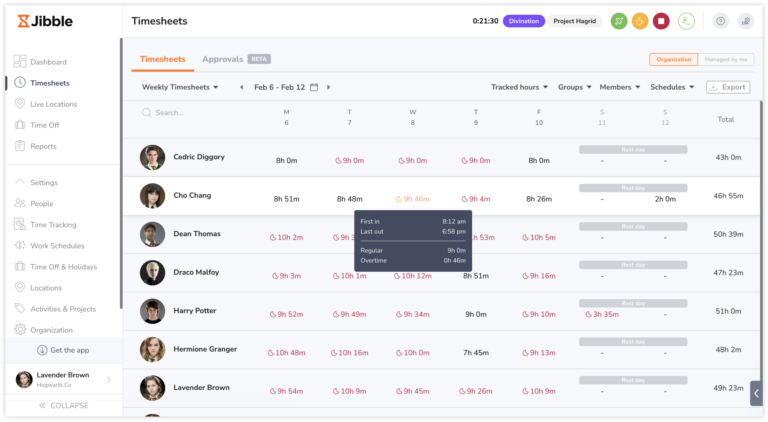The height and width of the screenshot is (422, 768).
Task: Go to the Time Off page
Action: click(x=37, y=125)
